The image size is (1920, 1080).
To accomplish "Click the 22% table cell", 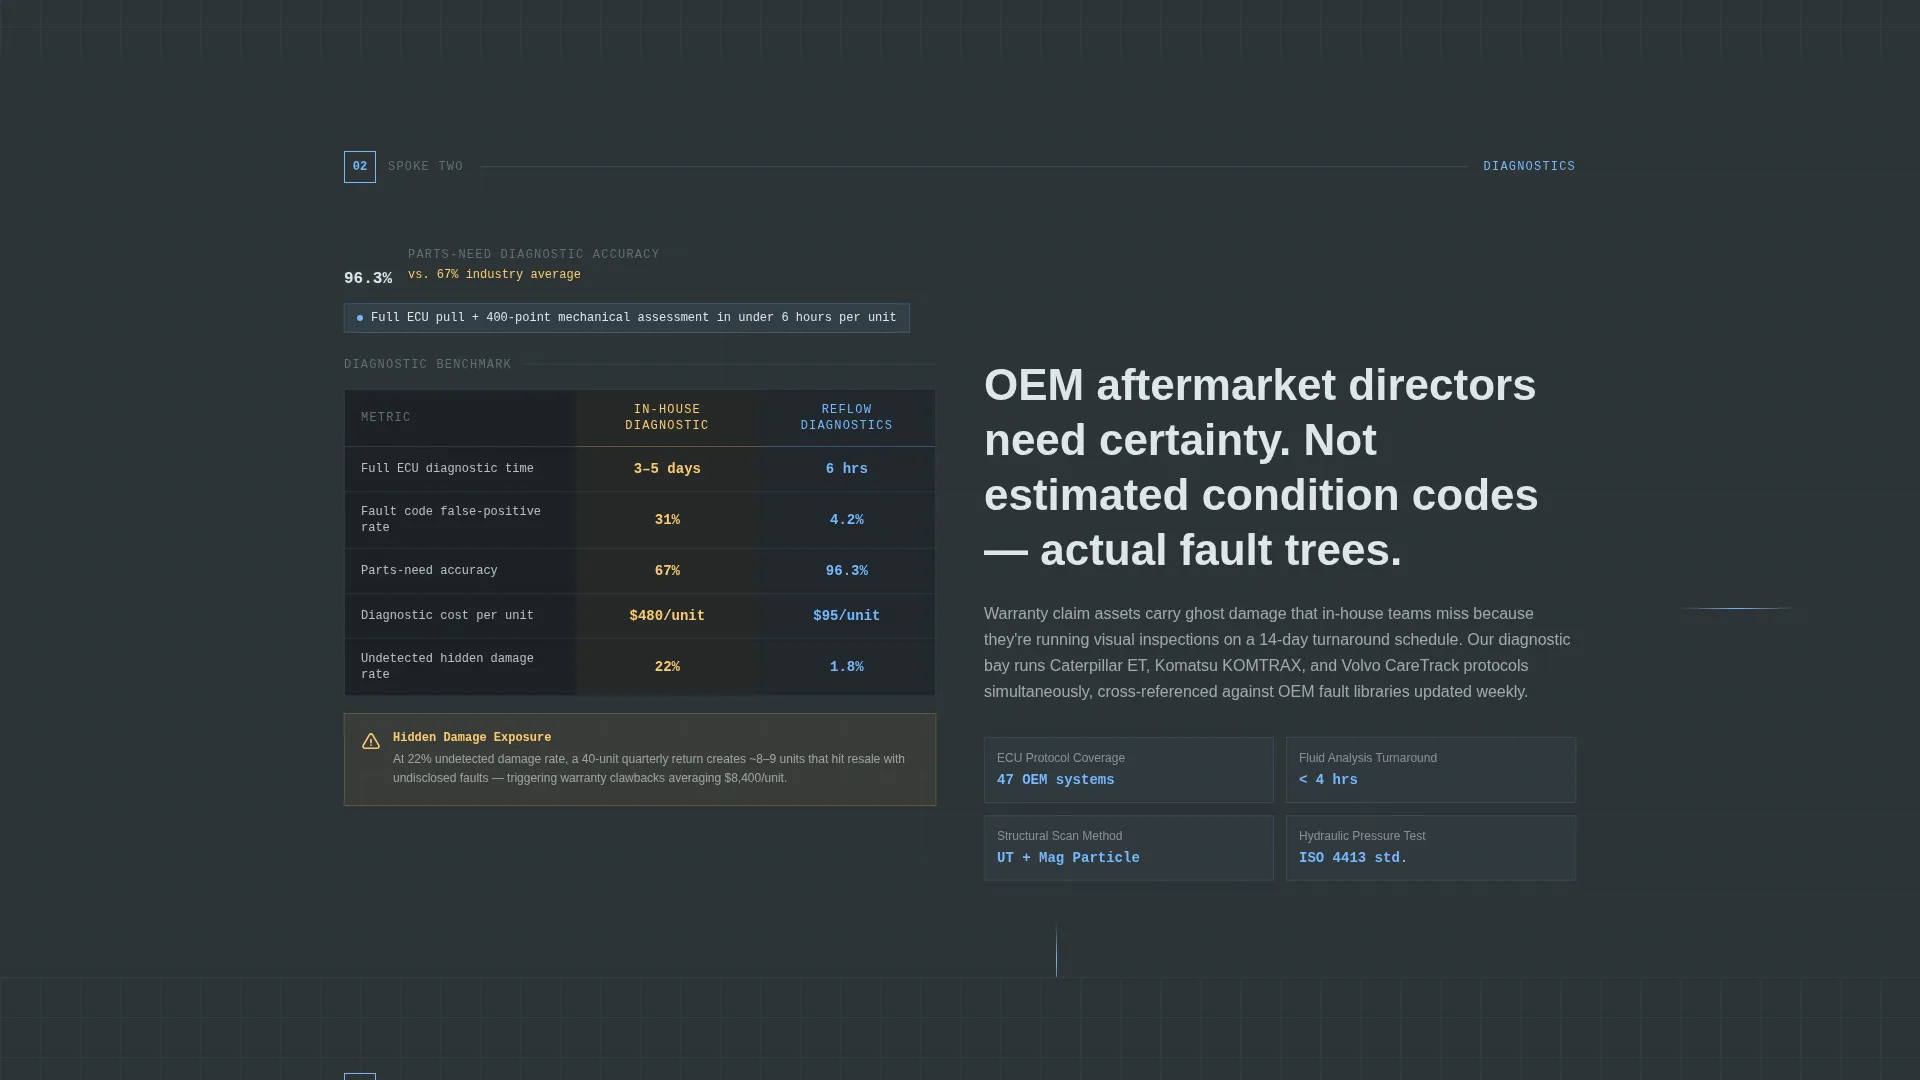I will coord(667,667).
